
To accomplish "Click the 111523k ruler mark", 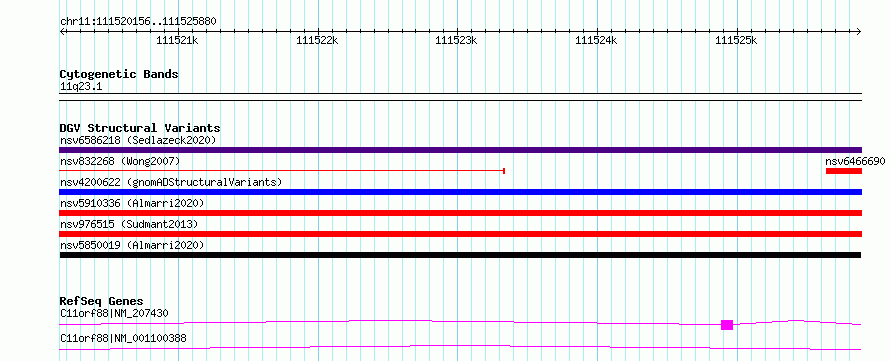I will click(x=456, y=40).
